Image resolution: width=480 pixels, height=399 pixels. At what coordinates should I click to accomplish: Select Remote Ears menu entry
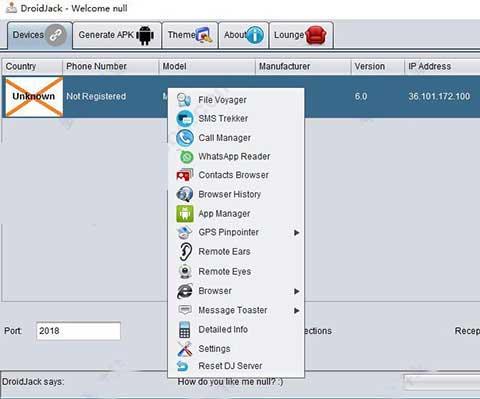coord(236,252)
